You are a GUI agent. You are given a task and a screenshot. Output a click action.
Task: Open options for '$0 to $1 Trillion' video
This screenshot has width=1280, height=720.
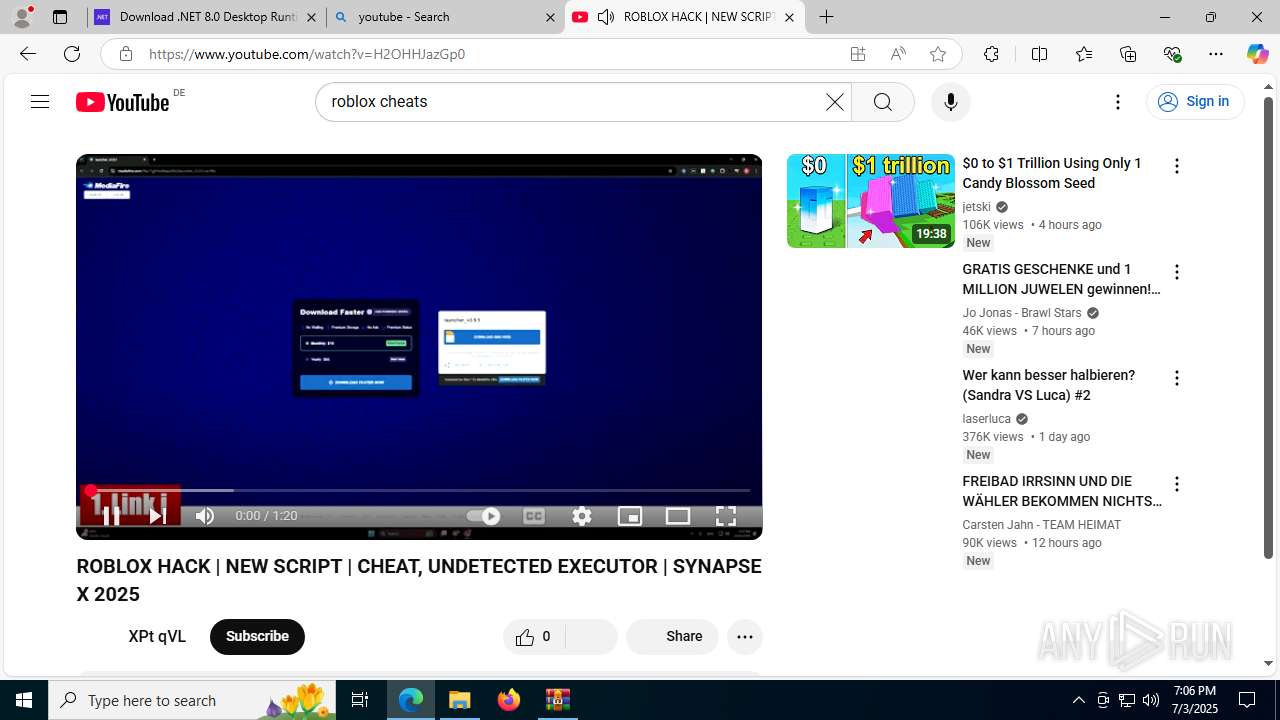[x=1177, y=166]
